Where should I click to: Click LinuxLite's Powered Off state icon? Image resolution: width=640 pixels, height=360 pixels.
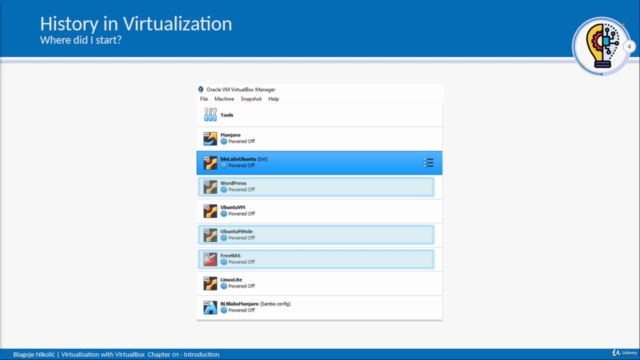coord(224,286)
